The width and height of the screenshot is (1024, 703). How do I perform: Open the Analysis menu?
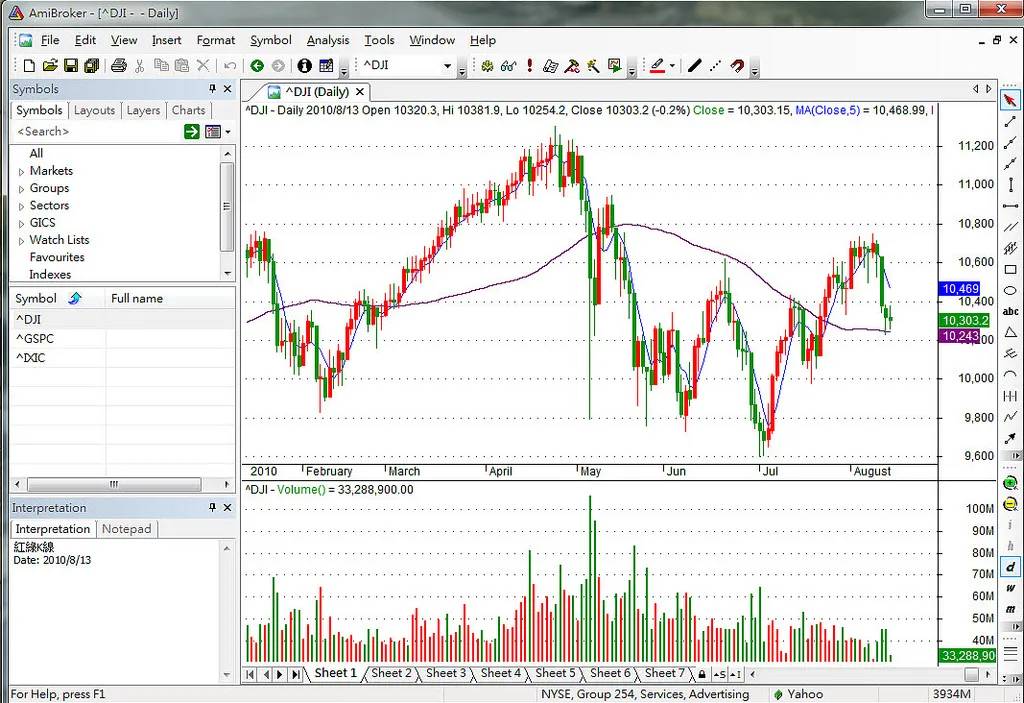[327, 40]
